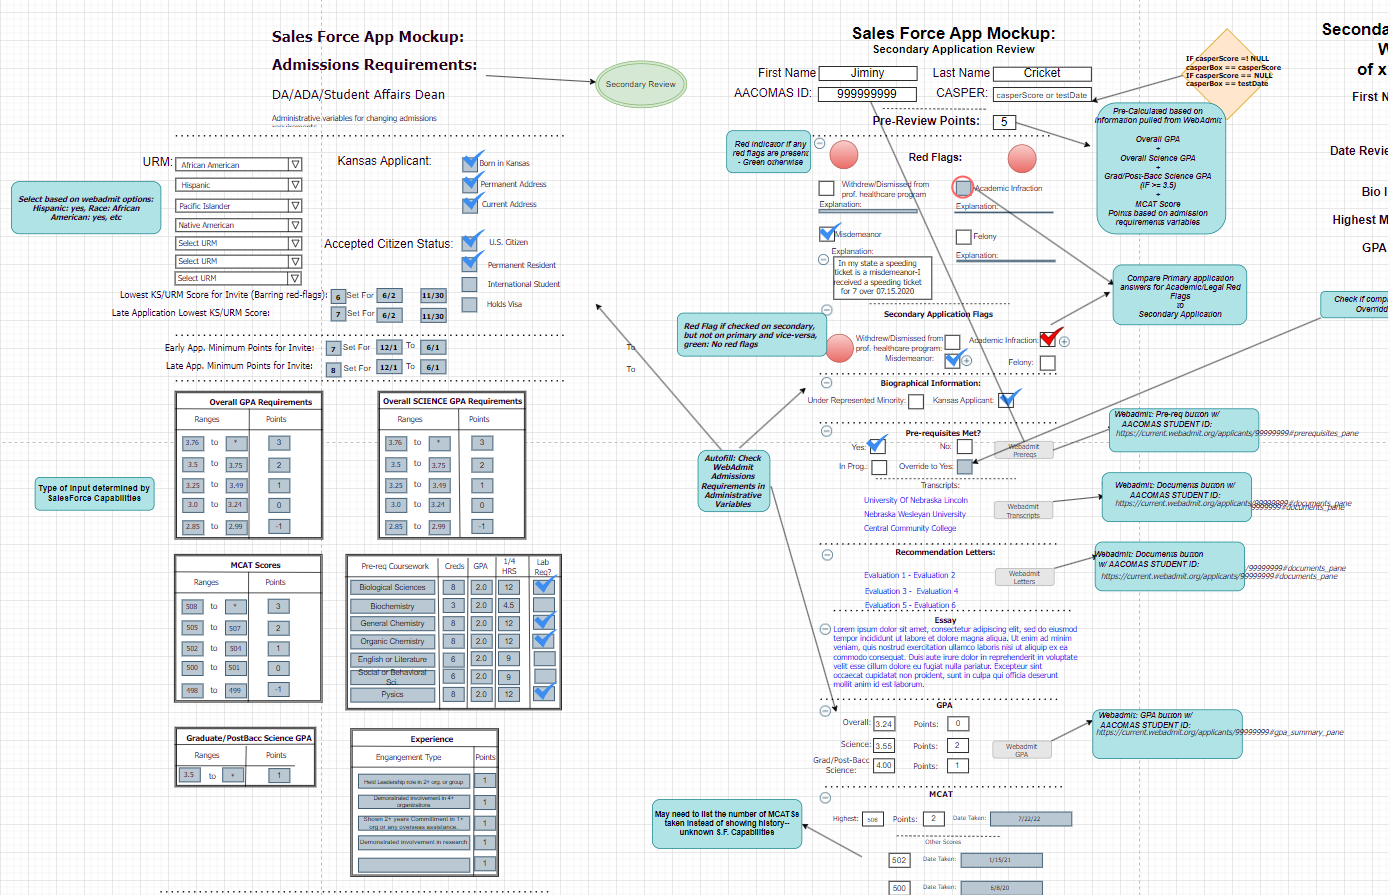Open the African American URM dropdown
Viewport: 1390px width, 895px height.
click(x=238, y=165)
